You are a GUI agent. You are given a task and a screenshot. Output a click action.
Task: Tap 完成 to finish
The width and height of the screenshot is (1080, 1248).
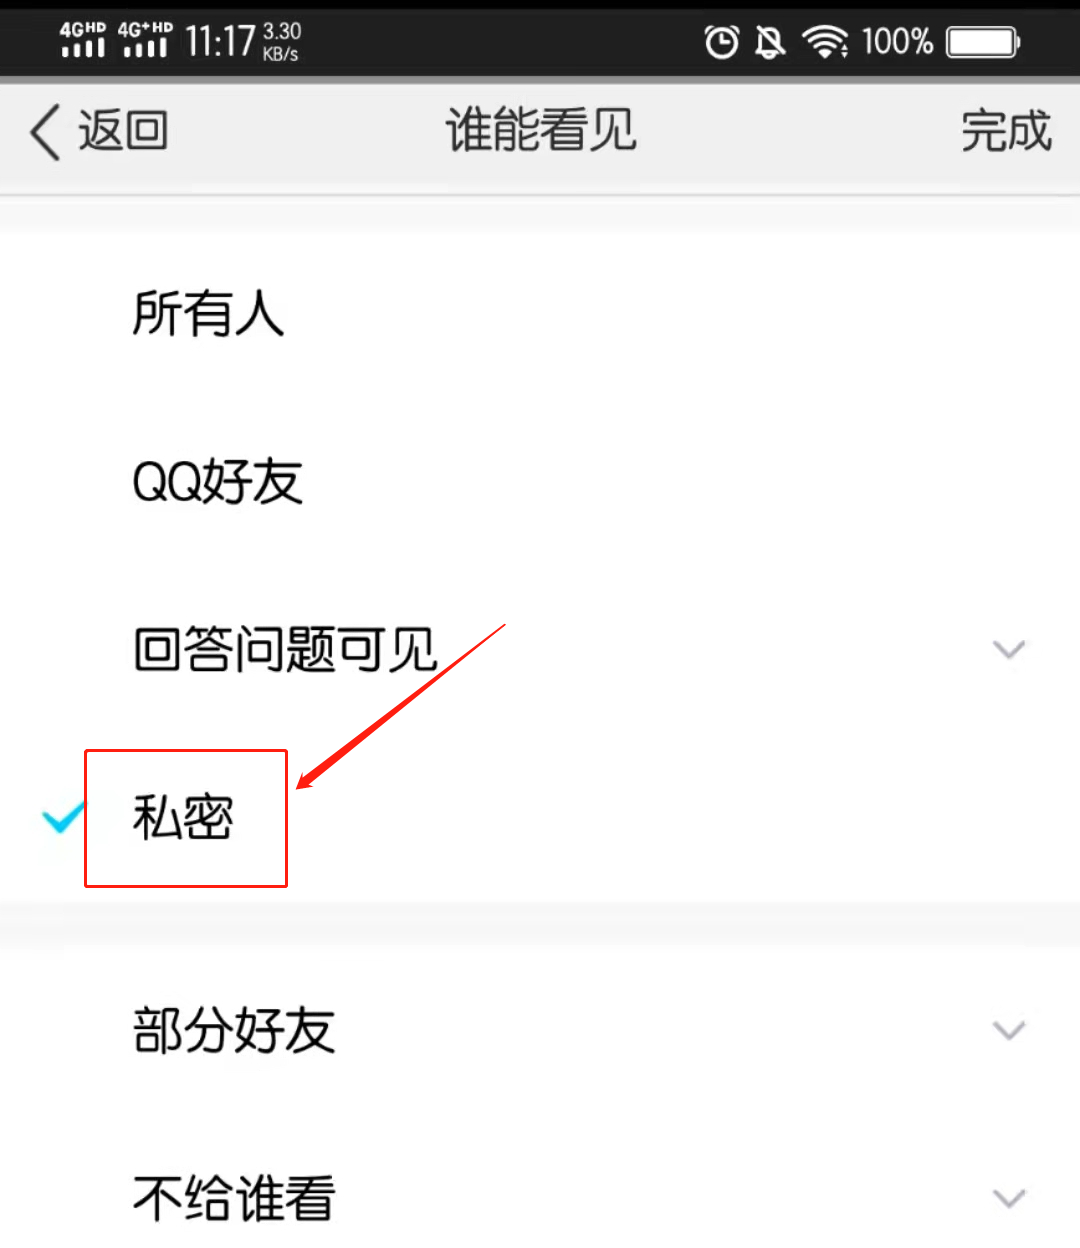pos(1006,131)
